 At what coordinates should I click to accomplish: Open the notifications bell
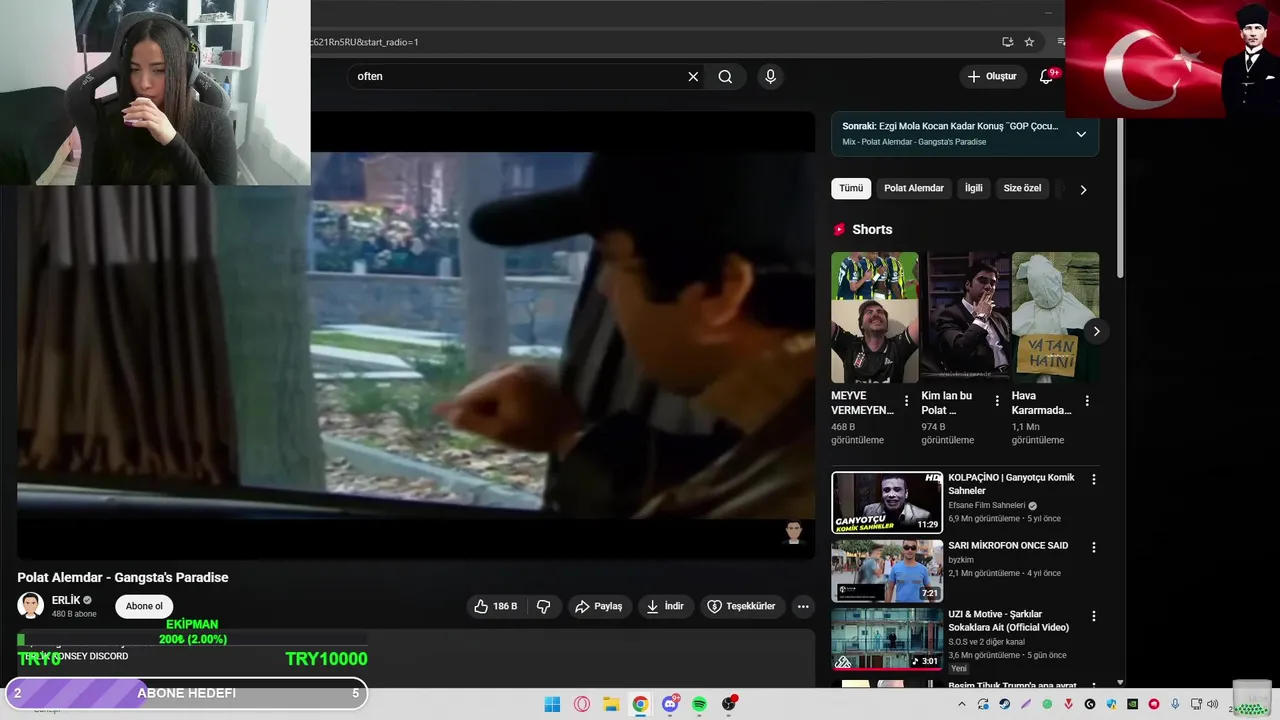click(x=1047, y=76)
